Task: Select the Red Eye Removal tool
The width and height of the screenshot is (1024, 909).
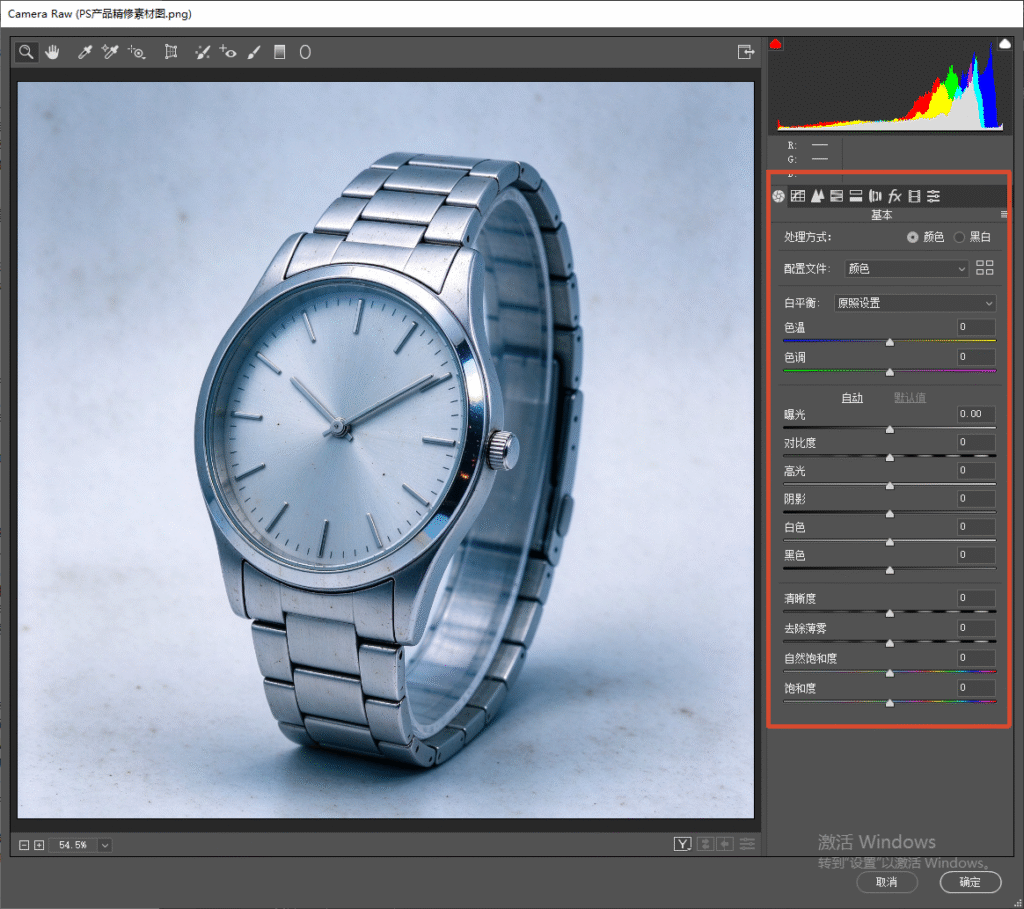Action: click(x=228, y=52)
